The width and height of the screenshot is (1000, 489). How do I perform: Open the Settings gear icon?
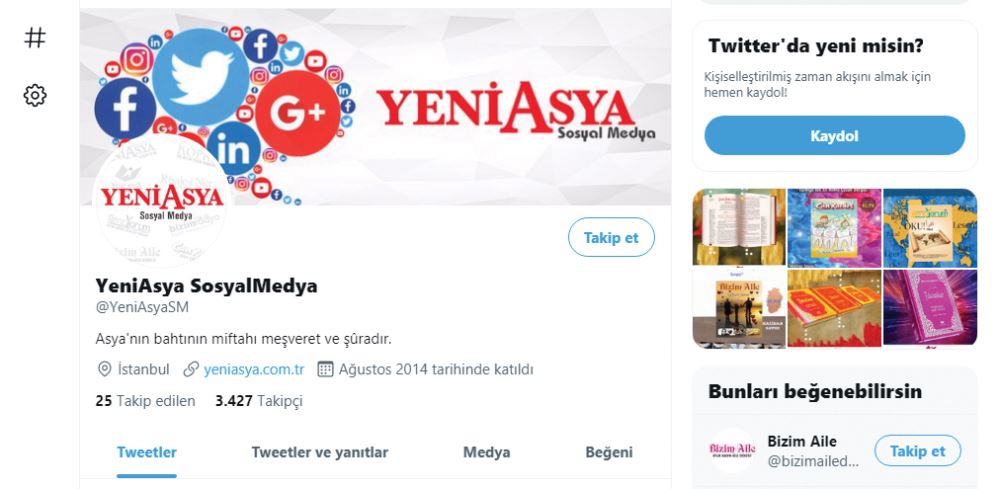point(35,96)
